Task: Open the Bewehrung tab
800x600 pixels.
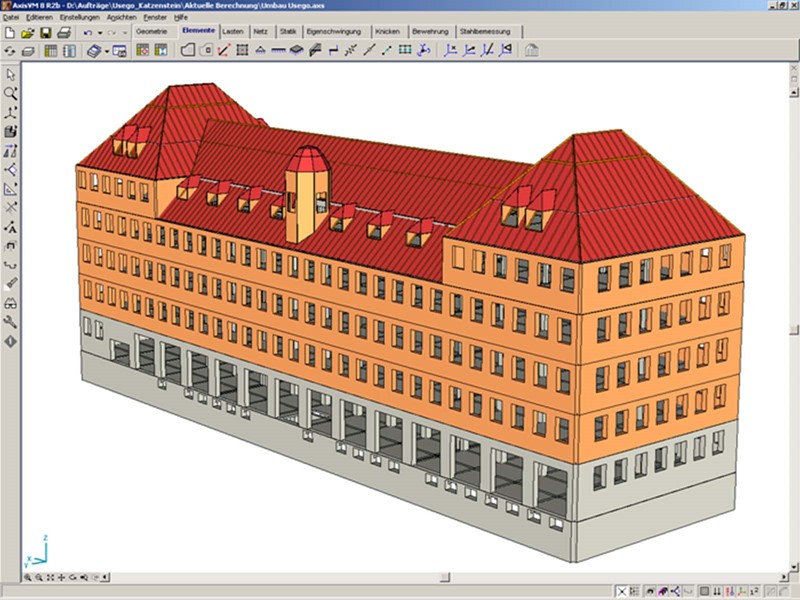Action: point(430,32)
